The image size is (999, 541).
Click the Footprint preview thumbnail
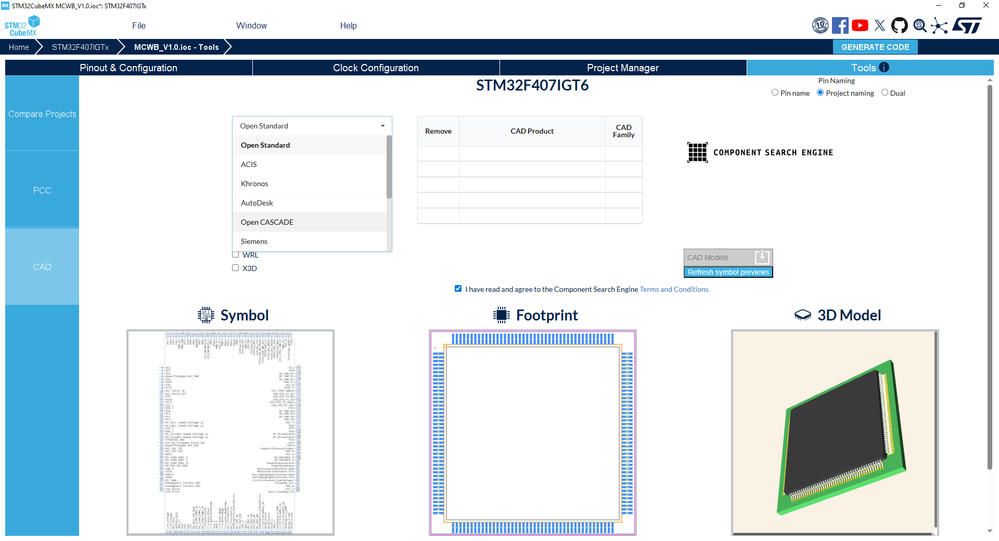pos(533,432)
